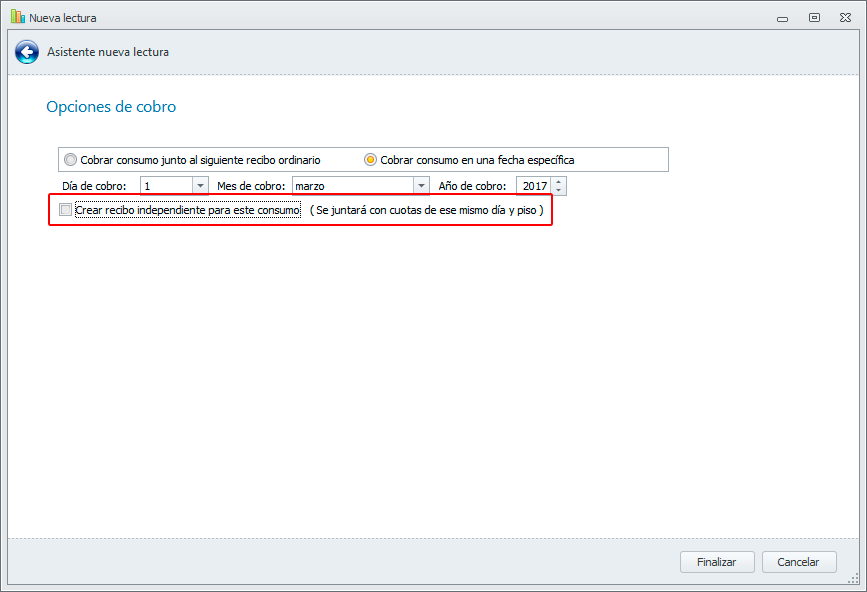
Task: Click the Año de cobro field showing 2017
Action: pyautogui.click(x=534, y=186)
